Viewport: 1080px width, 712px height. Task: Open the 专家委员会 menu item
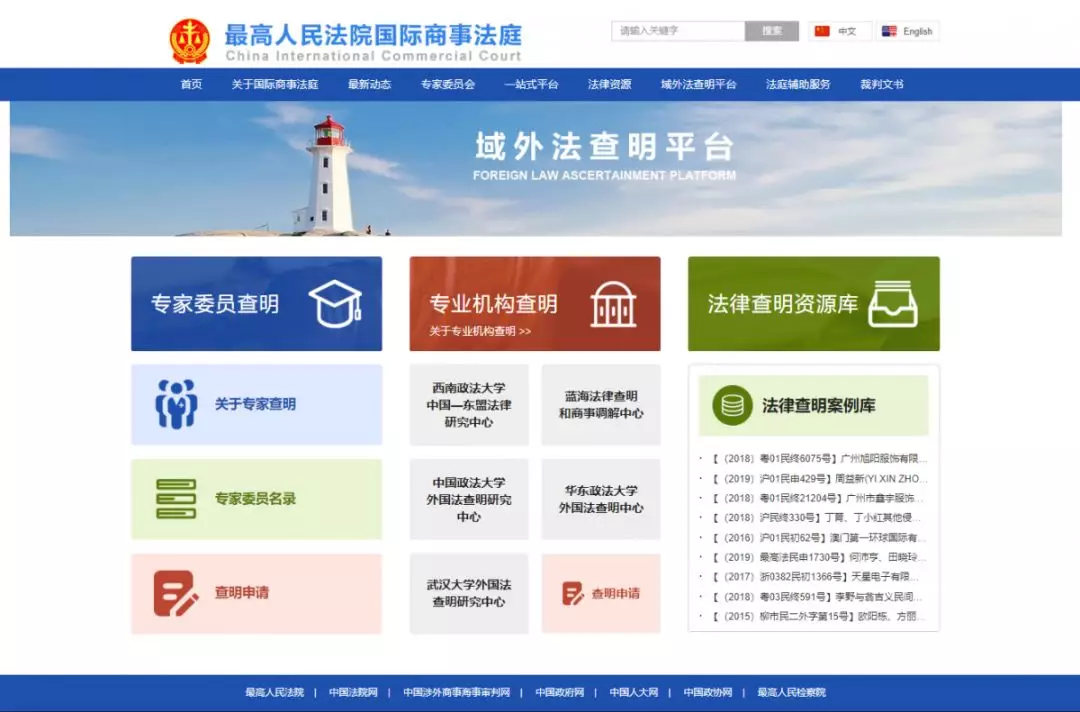pyautogui.click(x=448, y=85)
